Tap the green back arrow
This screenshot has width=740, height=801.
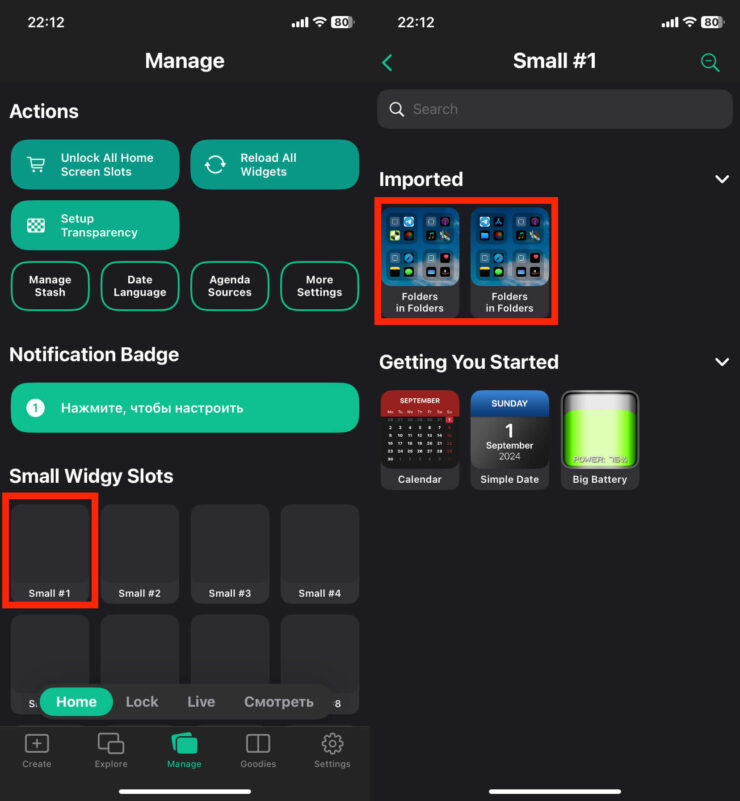[387, 62]
